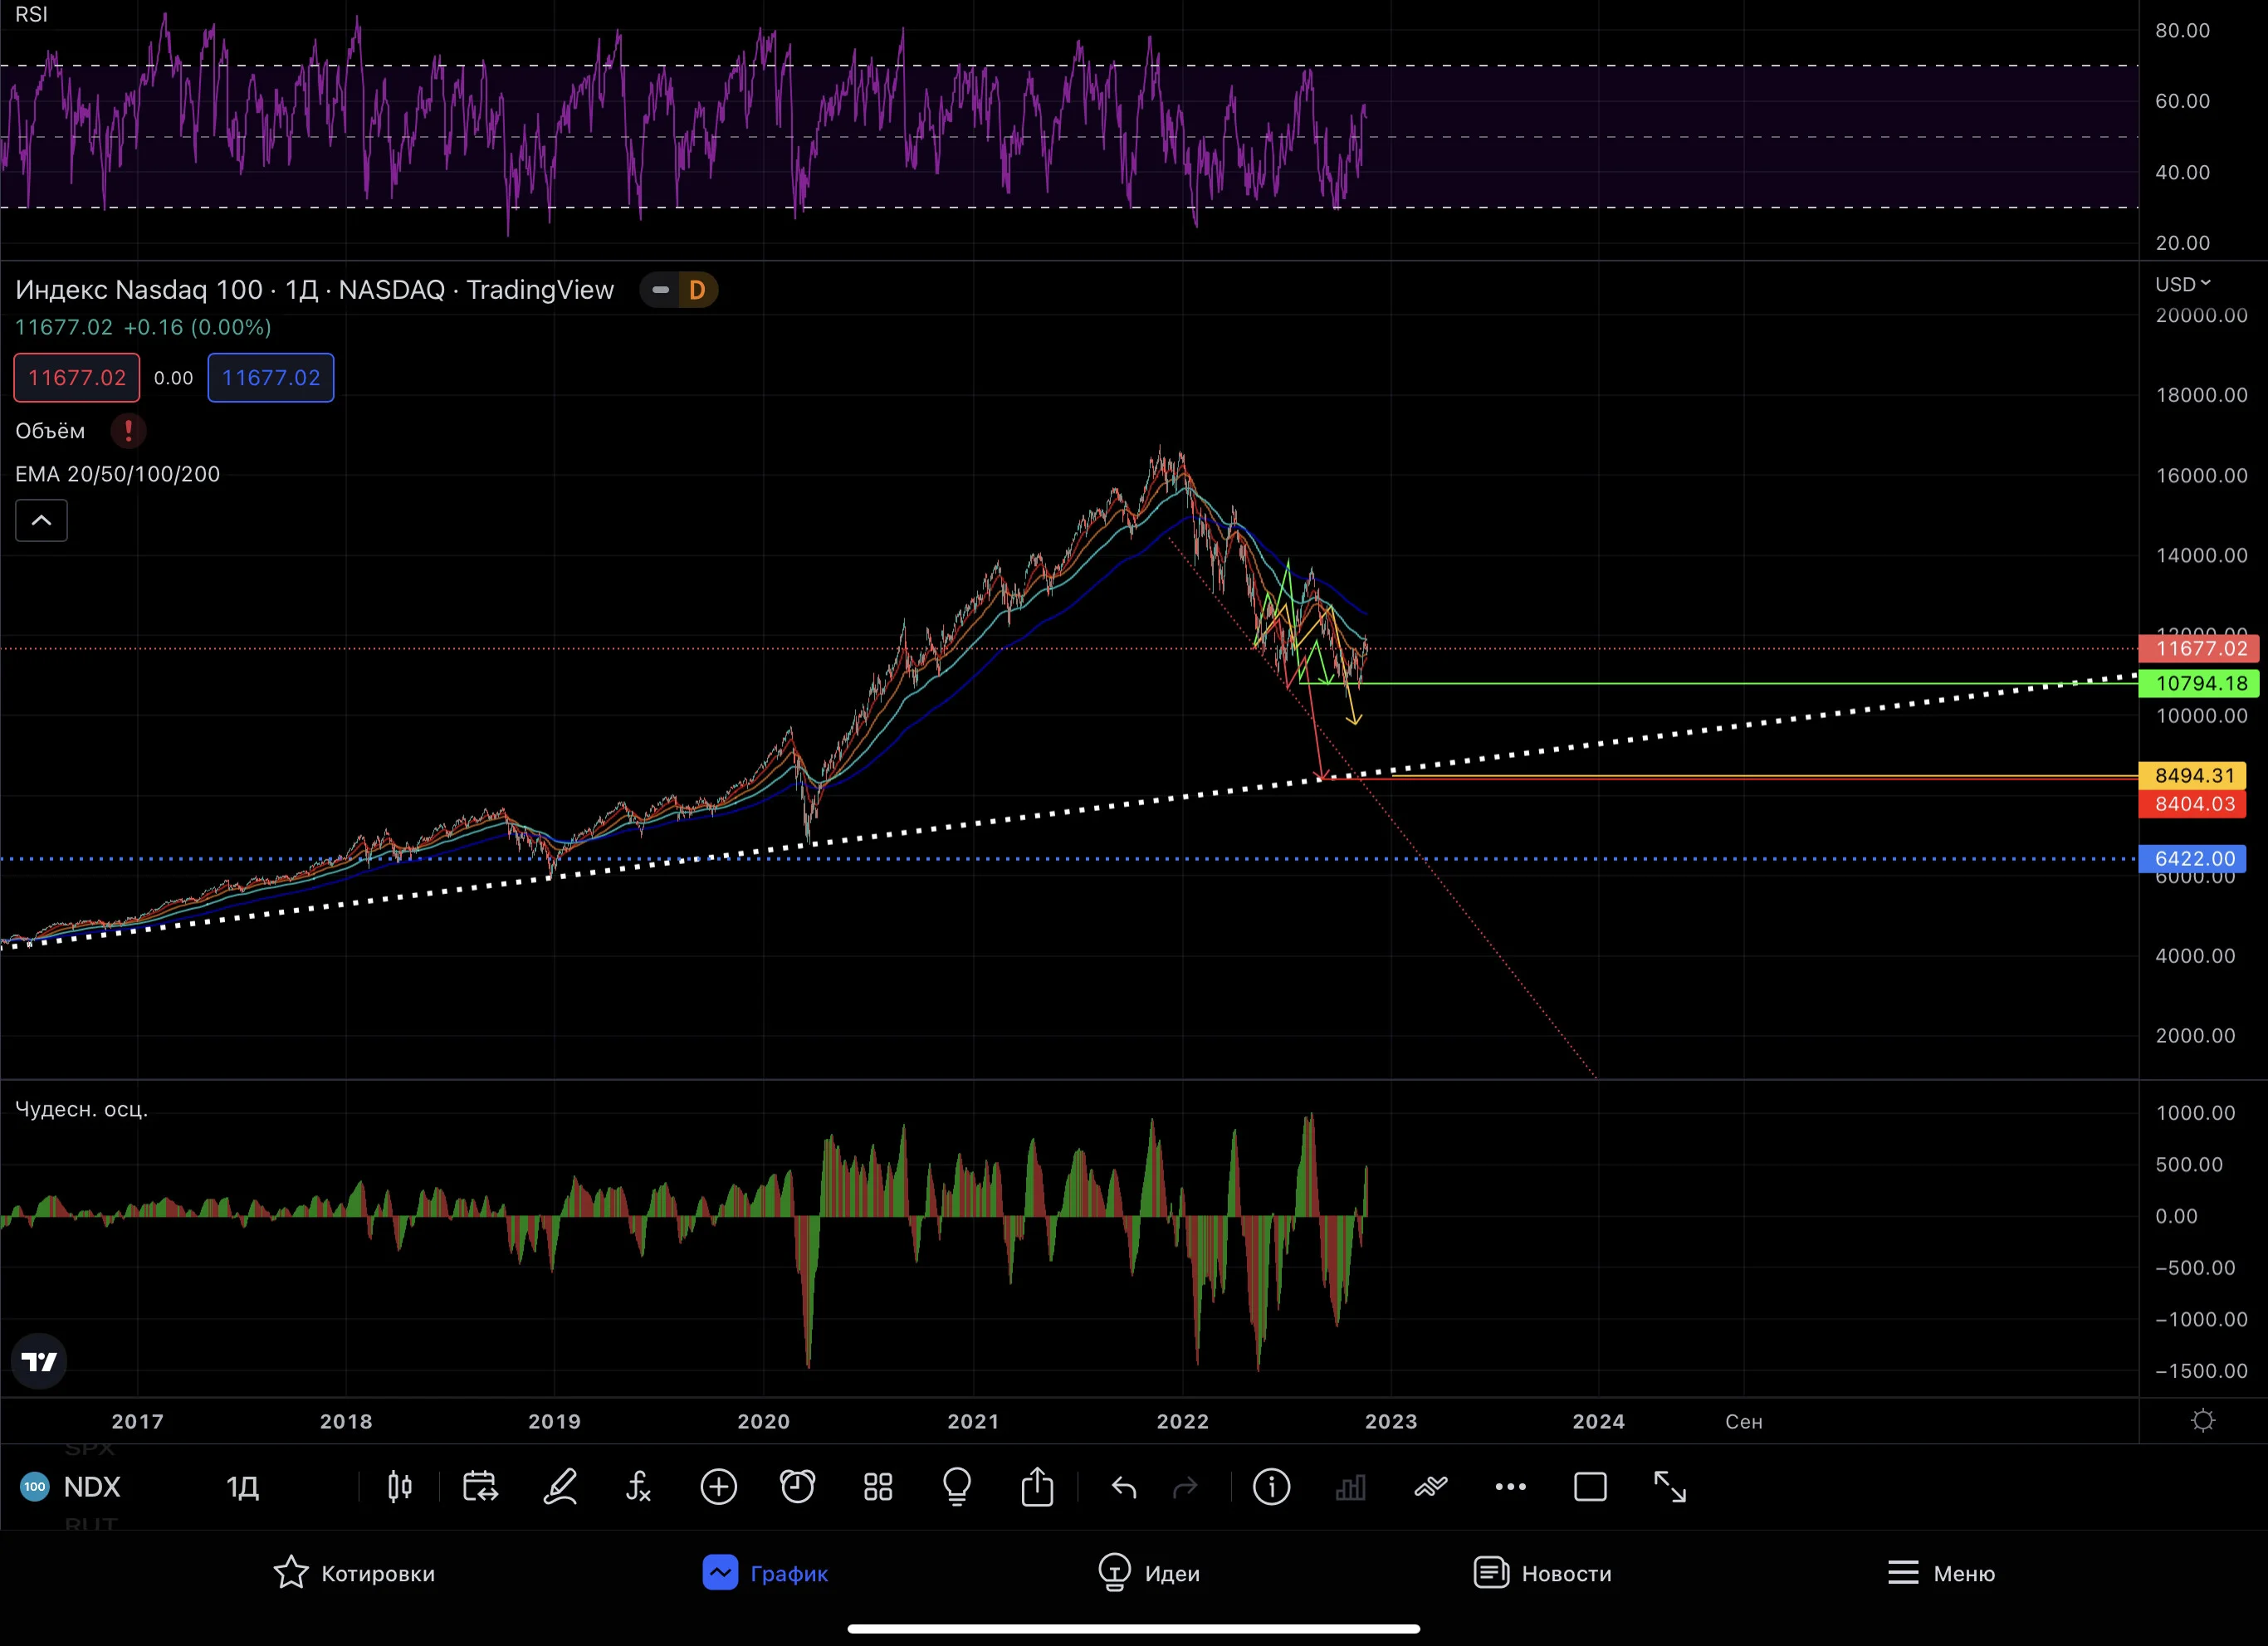
Task: Select the blue 6422.00 price axis label
Action: point(2192,858)
